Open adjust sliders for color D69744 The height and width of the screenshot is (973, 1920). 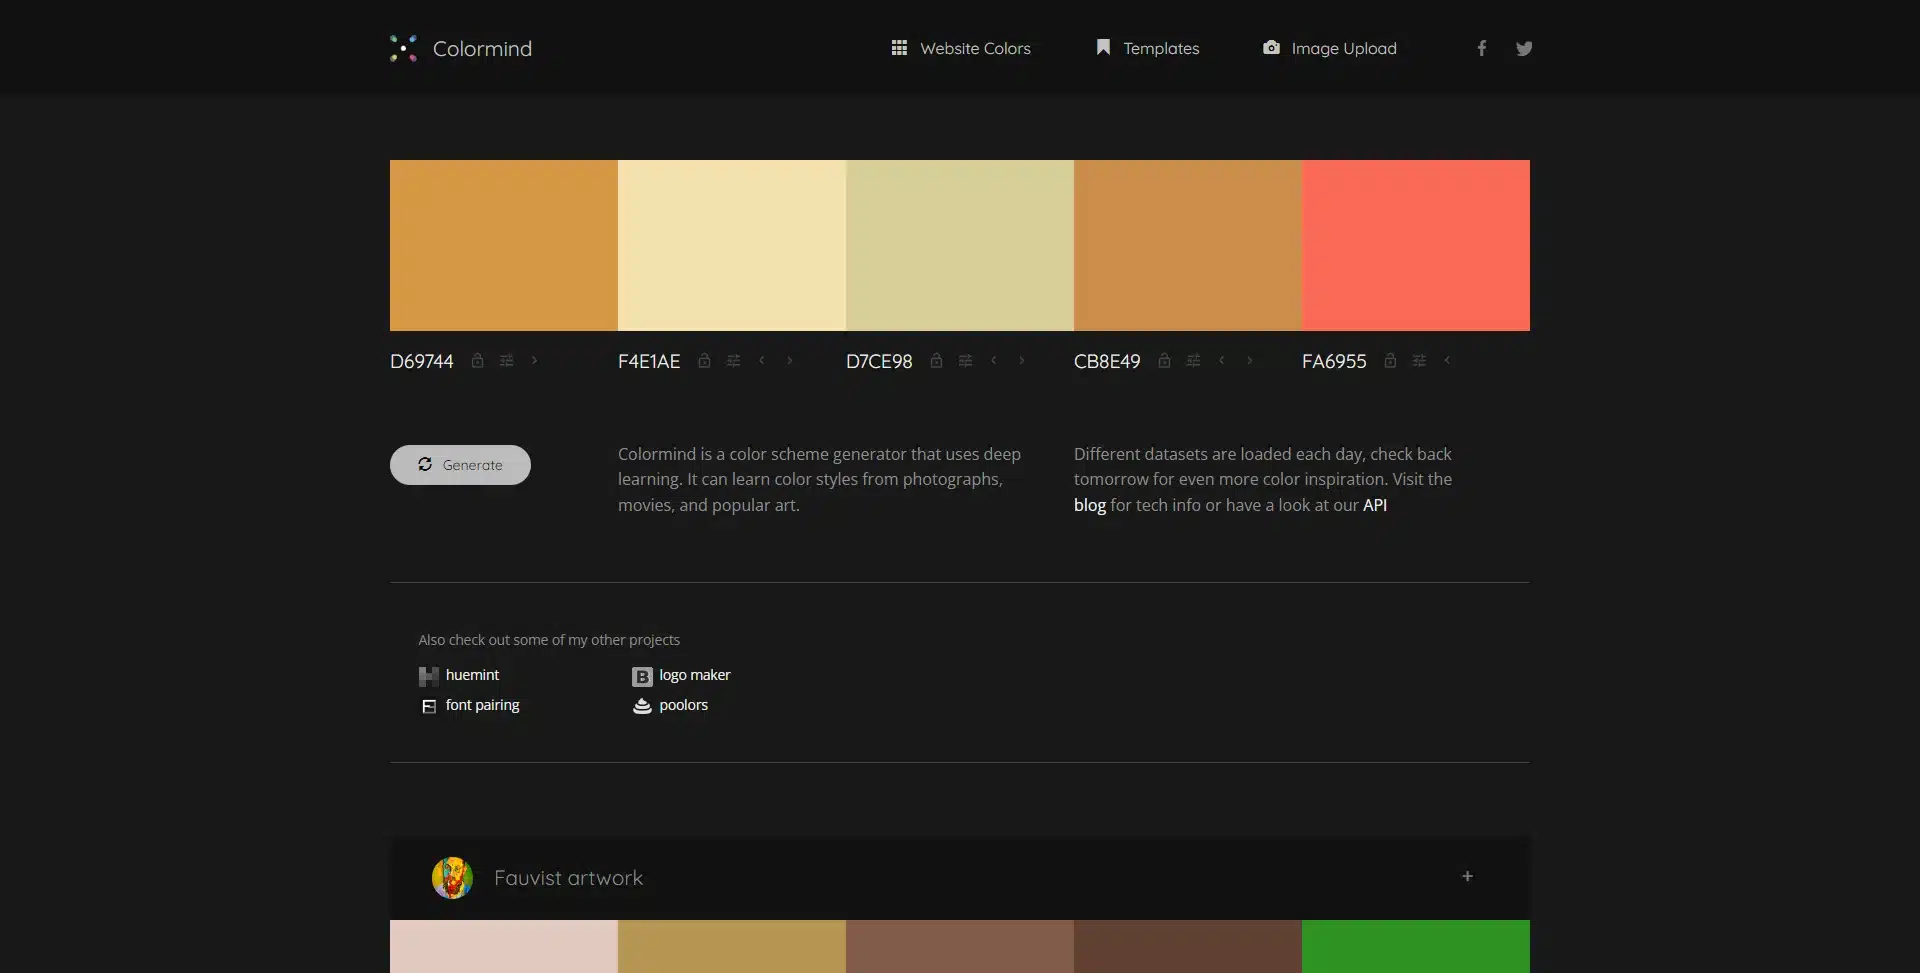tap(507, 361)
